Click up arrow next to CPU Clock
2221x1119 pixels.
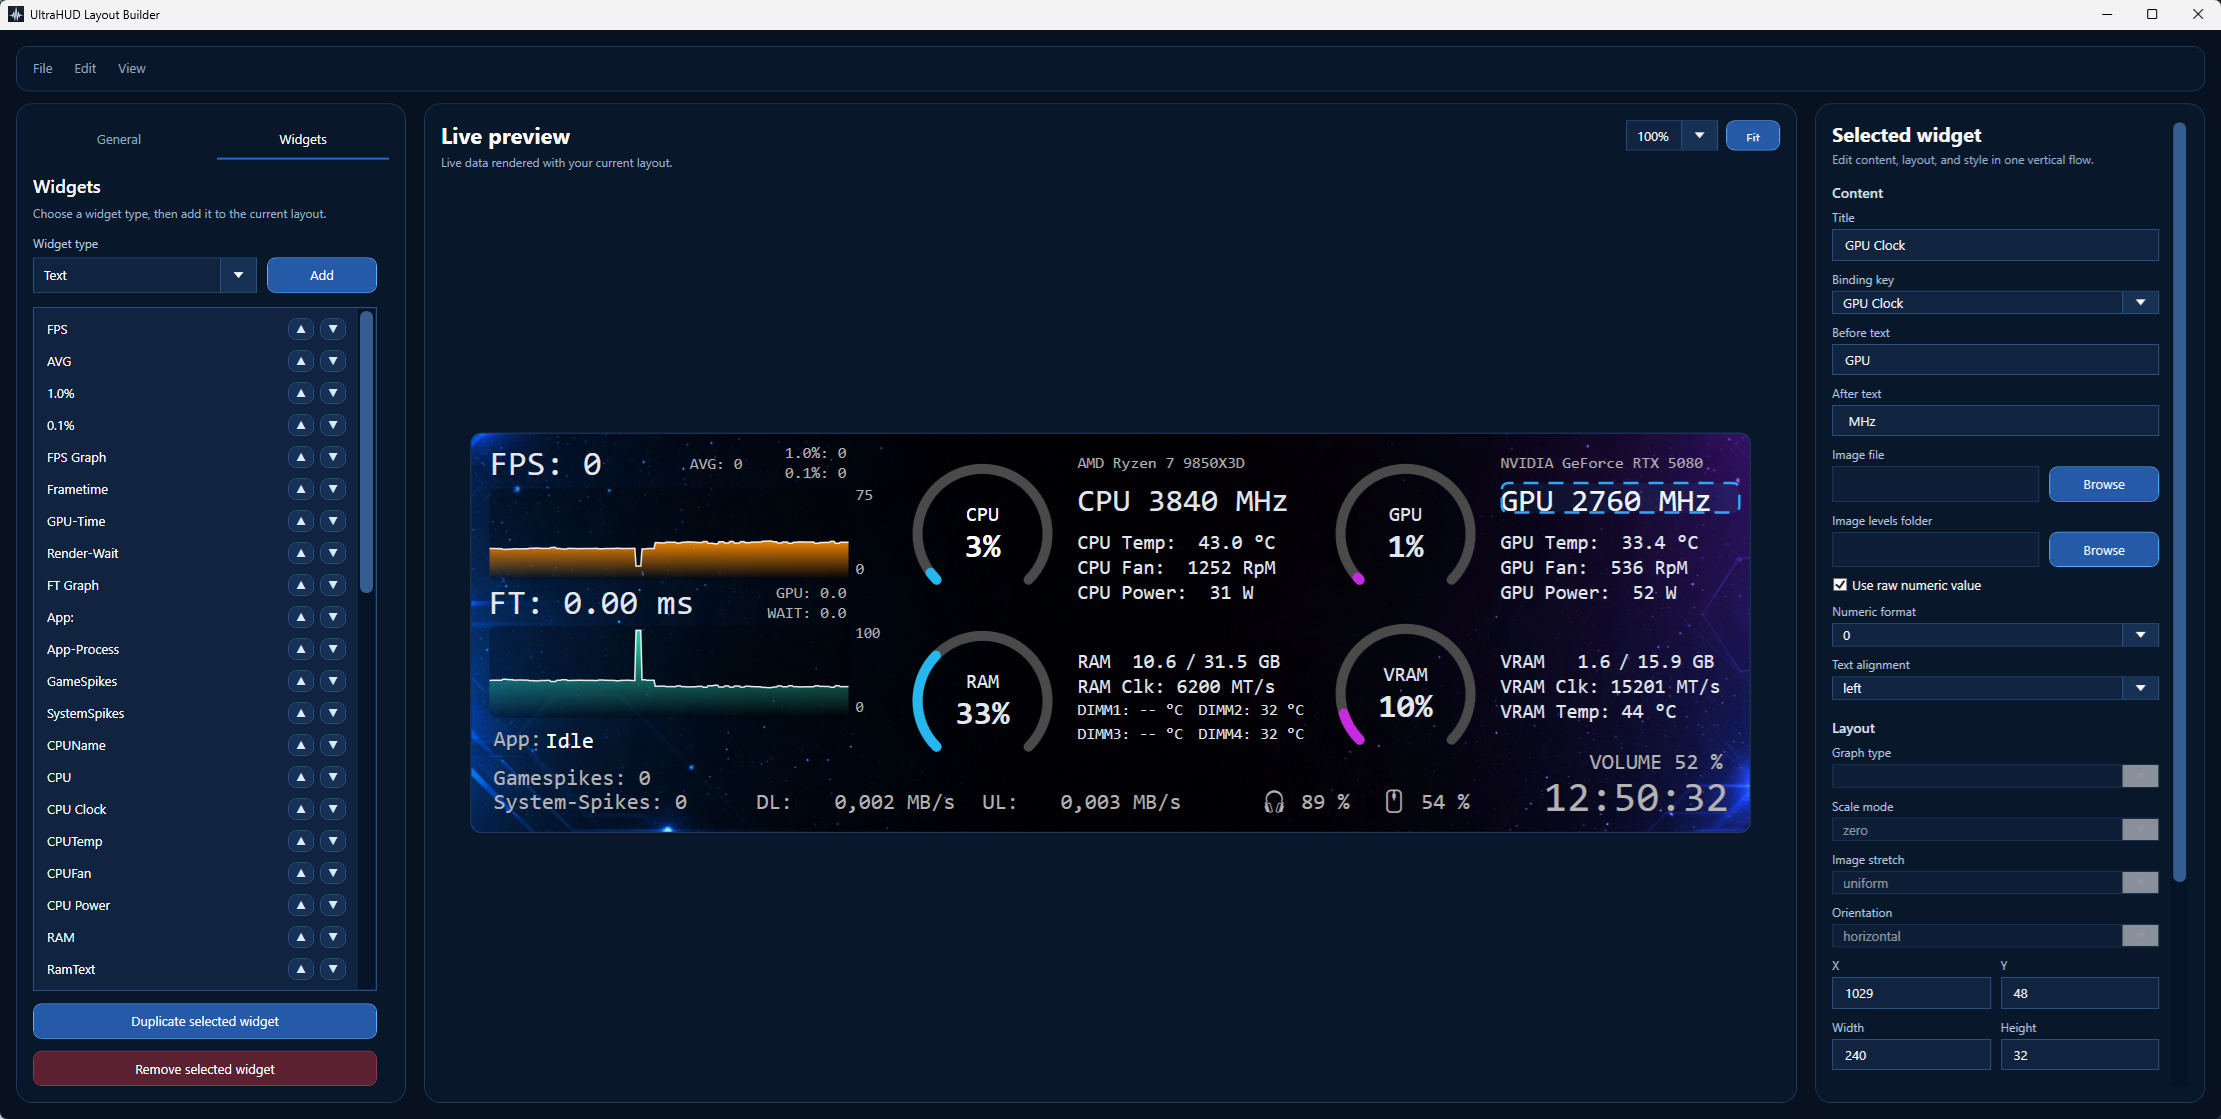[x=301, y=809]
